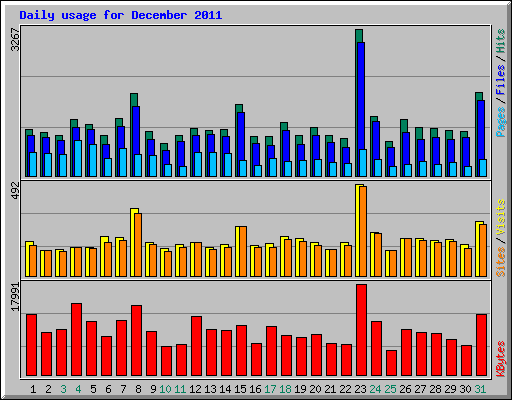Select the dark blue files bar for day 31

pyautogui.click(x=481, y=130)
